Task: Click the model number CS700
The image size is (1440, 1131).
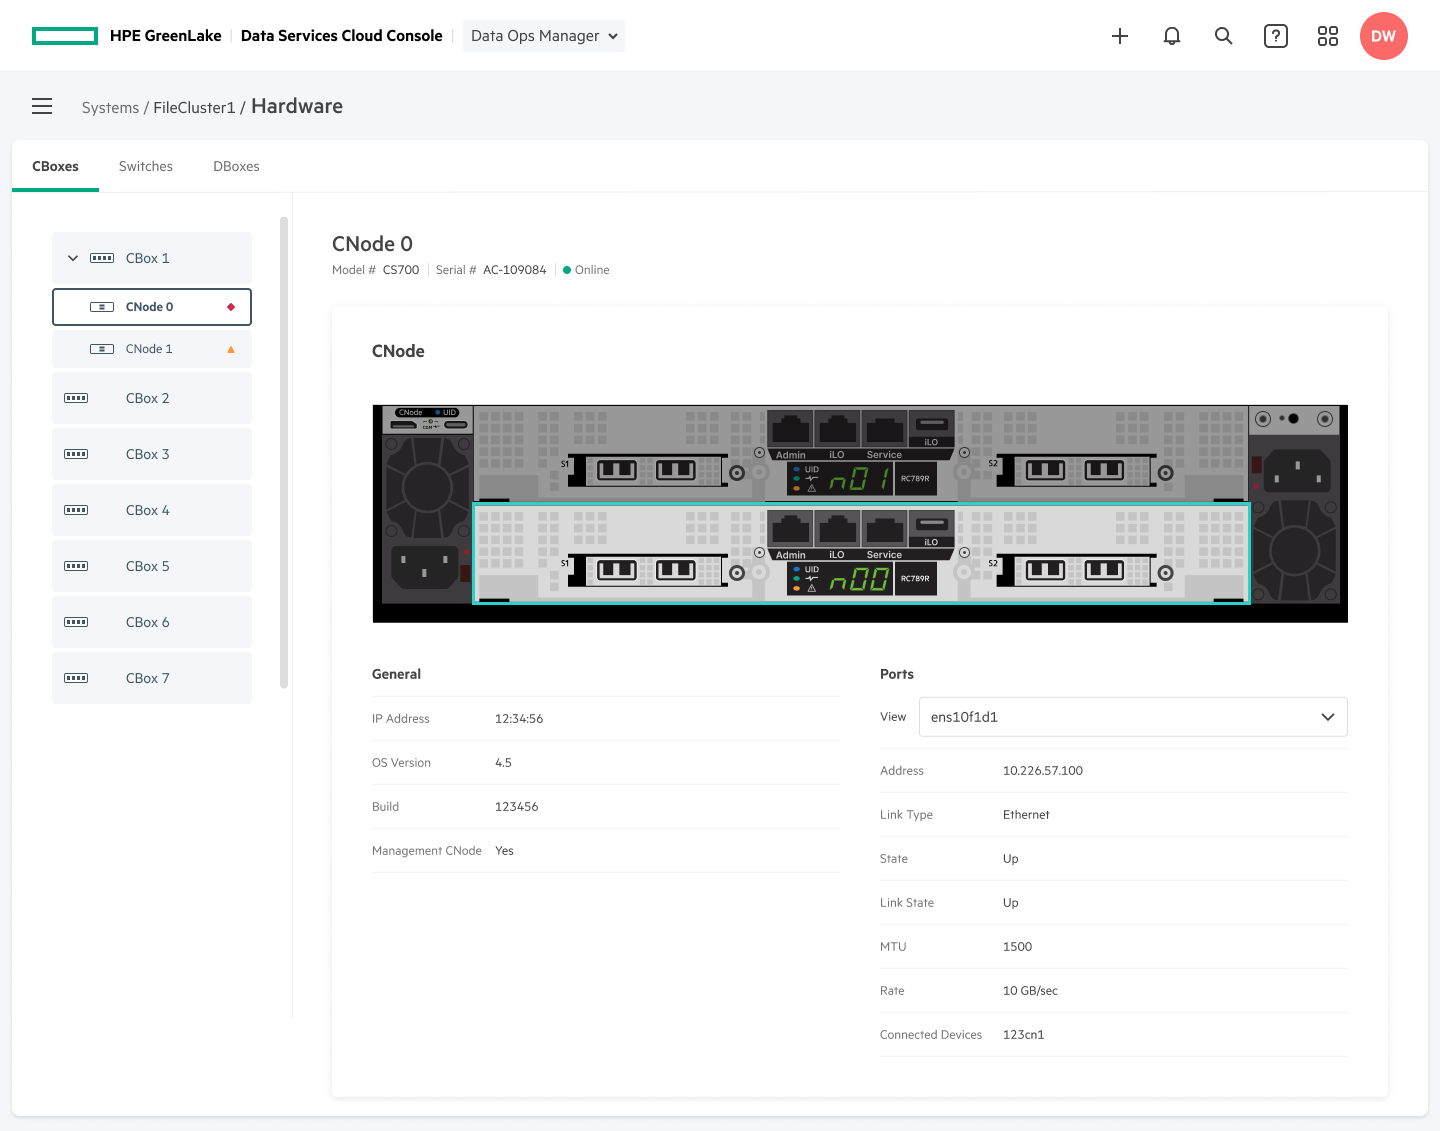Action: 401,270
